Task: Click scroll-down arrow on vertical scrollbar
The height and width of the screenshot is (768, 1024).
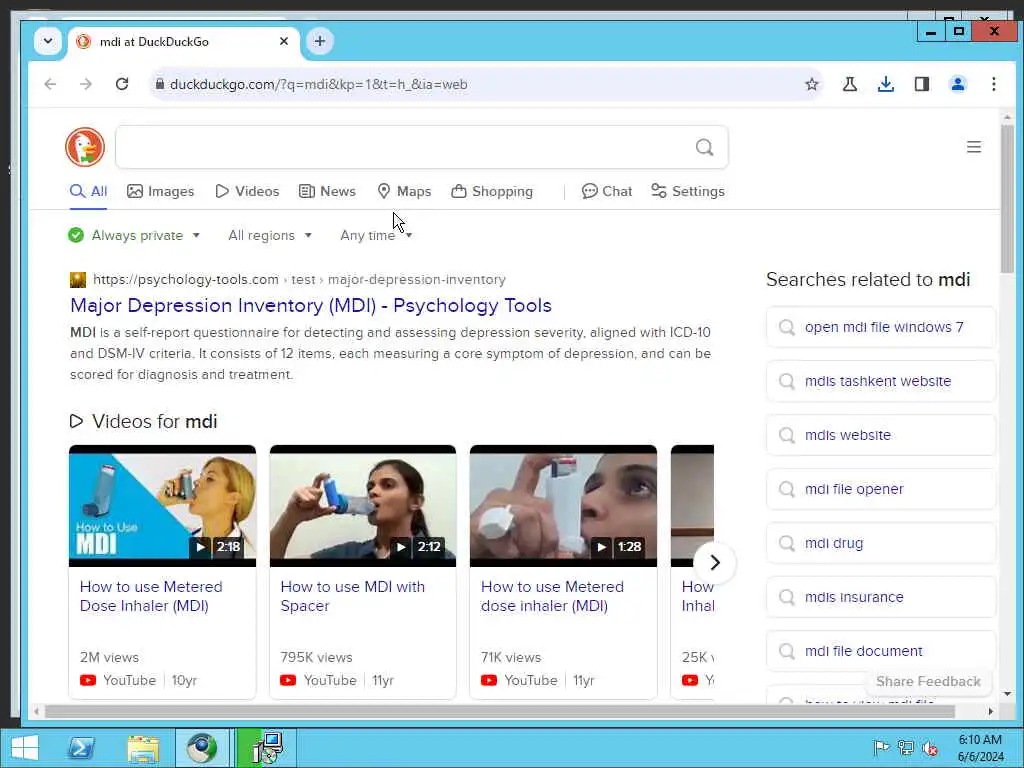Action: point(1007,694)
